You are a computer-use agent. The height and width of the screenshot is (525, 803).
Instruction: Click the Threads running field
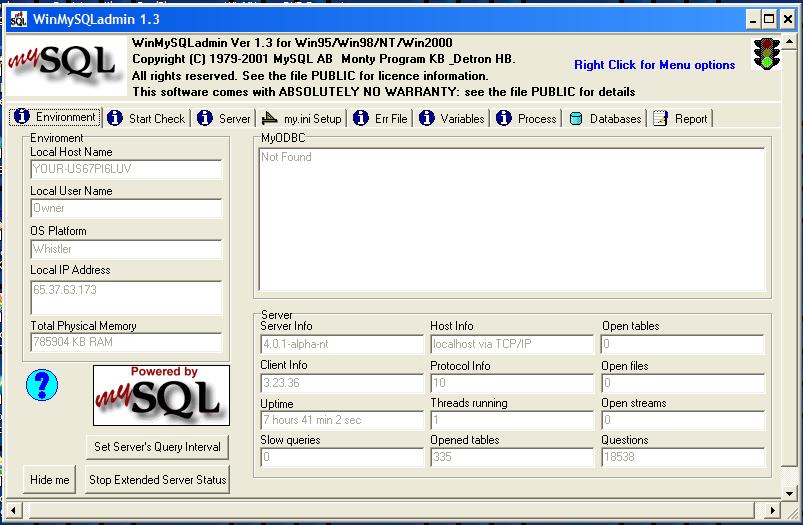coord(512,420)
